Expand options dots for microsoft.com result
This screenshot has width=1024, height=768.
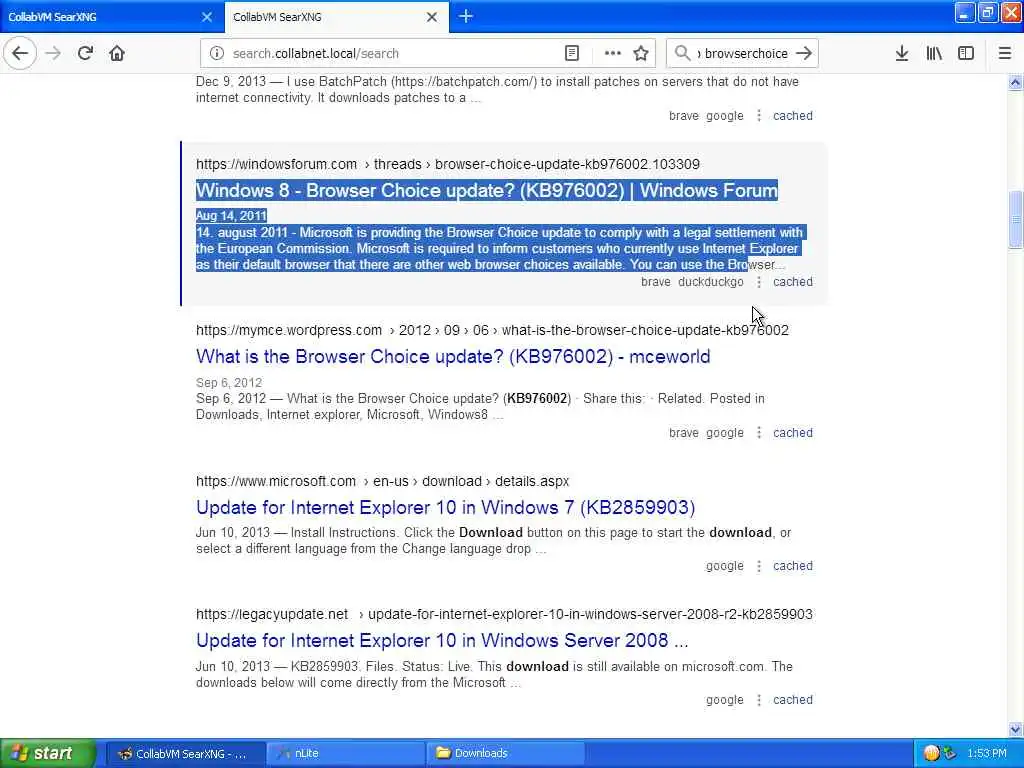[759, 566]
